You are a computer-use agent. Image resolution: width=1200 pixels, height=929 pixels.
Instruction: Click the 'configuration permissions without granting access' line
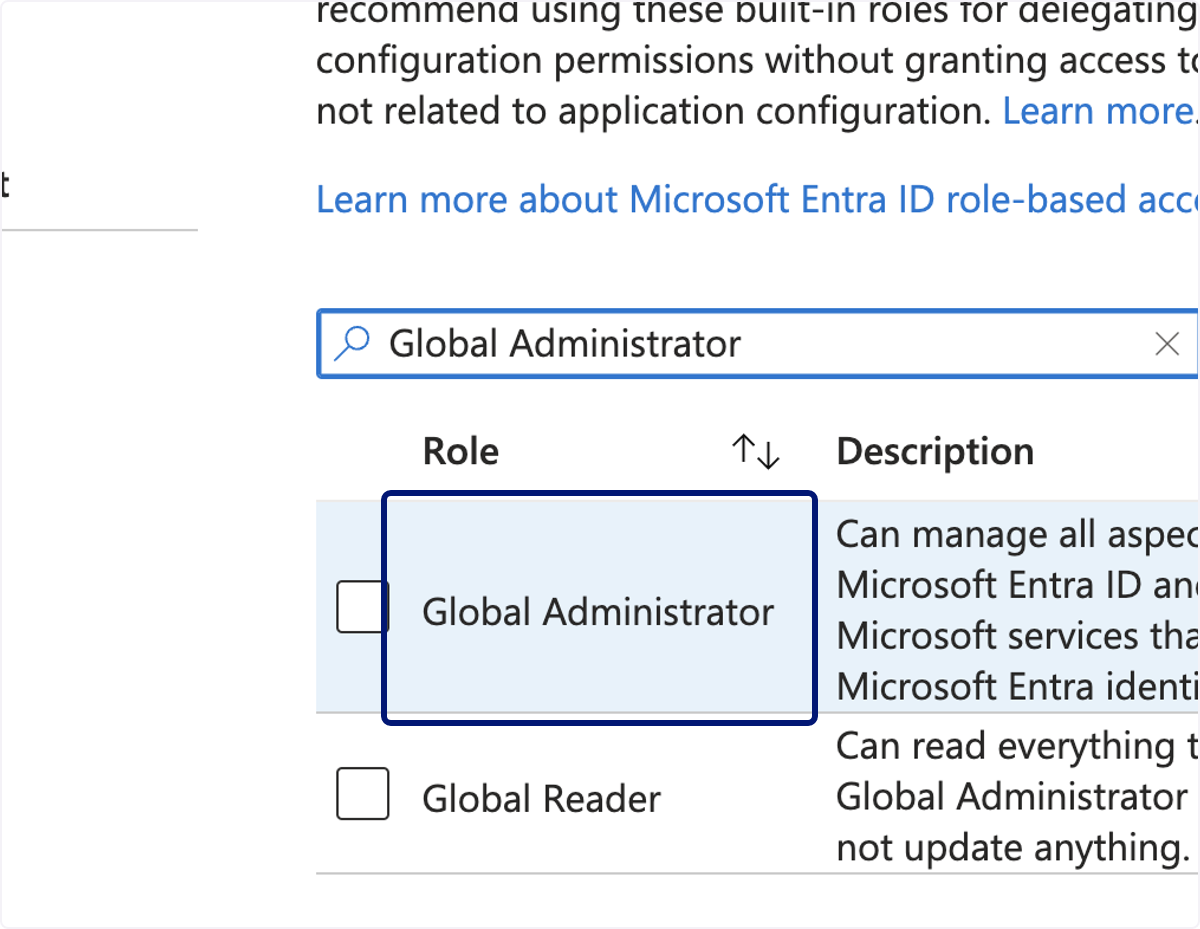point(758,61)
